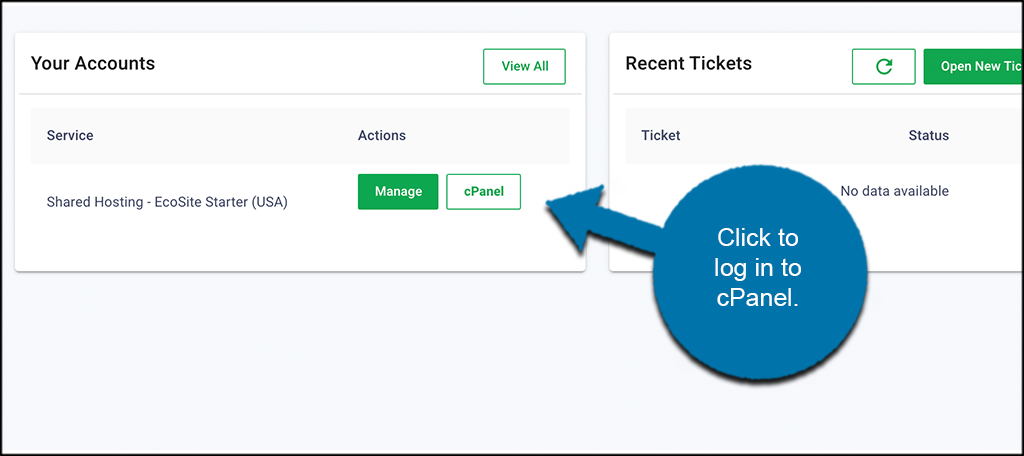Screen dimensions: 1024x456
Task: Click the refresh tickets icon
Action: point(883,66)
